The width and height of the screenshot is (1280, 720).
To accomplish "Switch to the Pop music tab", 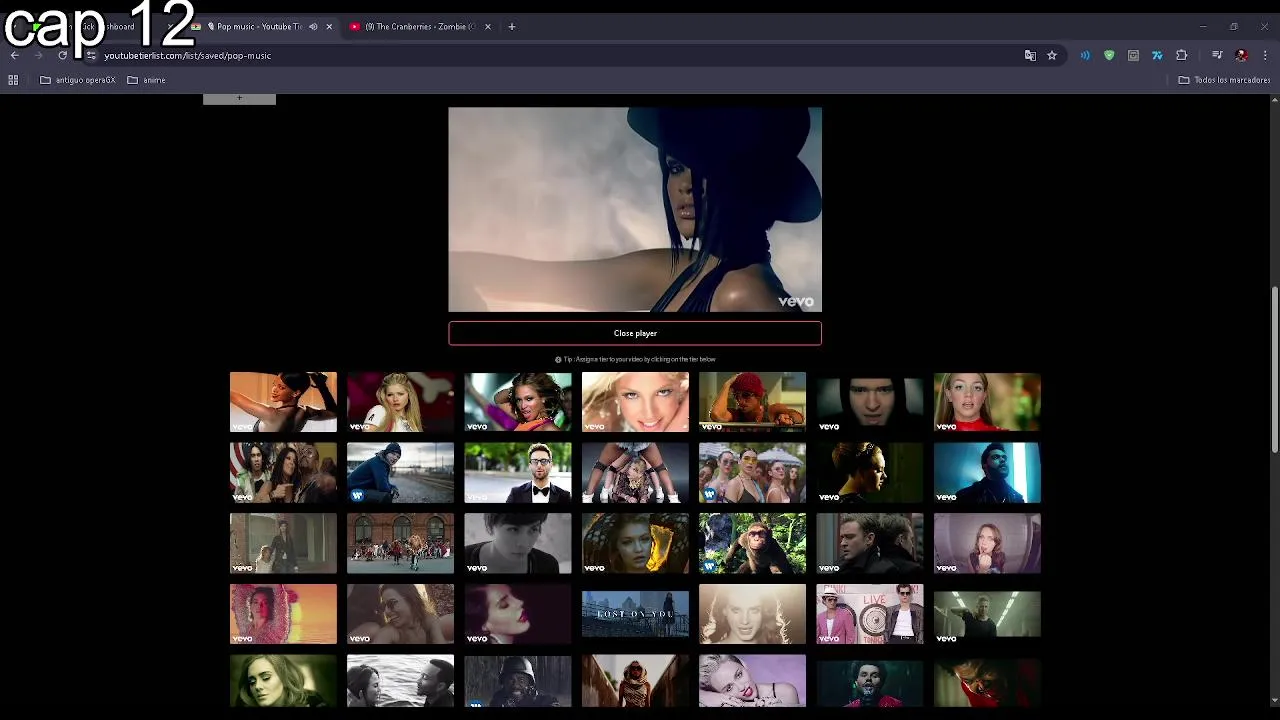I will 258,27.
